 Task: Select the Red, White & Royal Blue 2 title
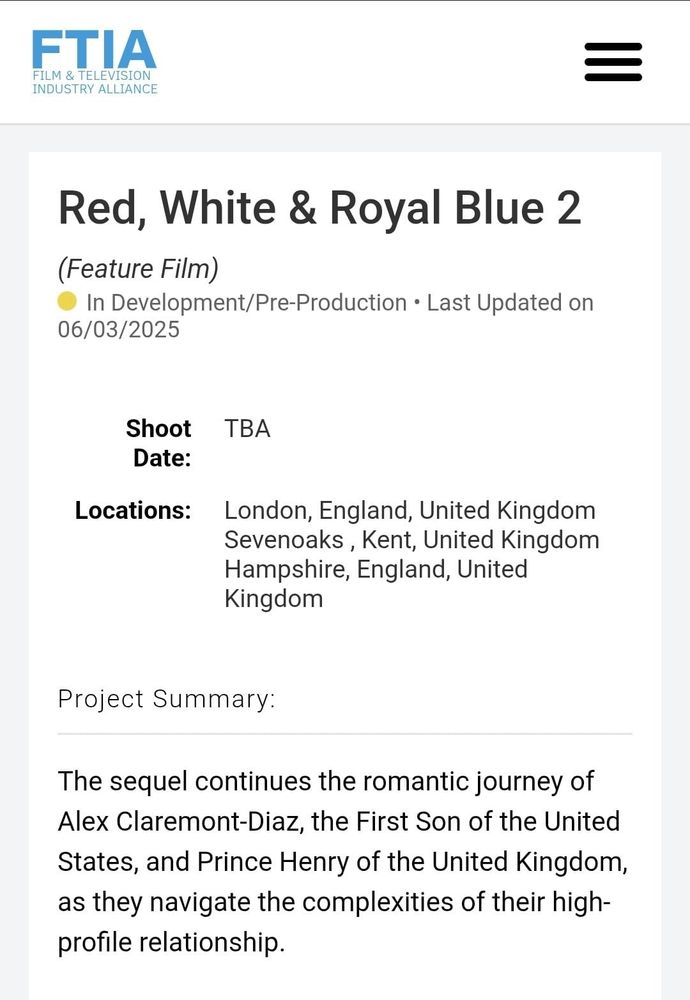pyautogui.click(x=319, y=208)
